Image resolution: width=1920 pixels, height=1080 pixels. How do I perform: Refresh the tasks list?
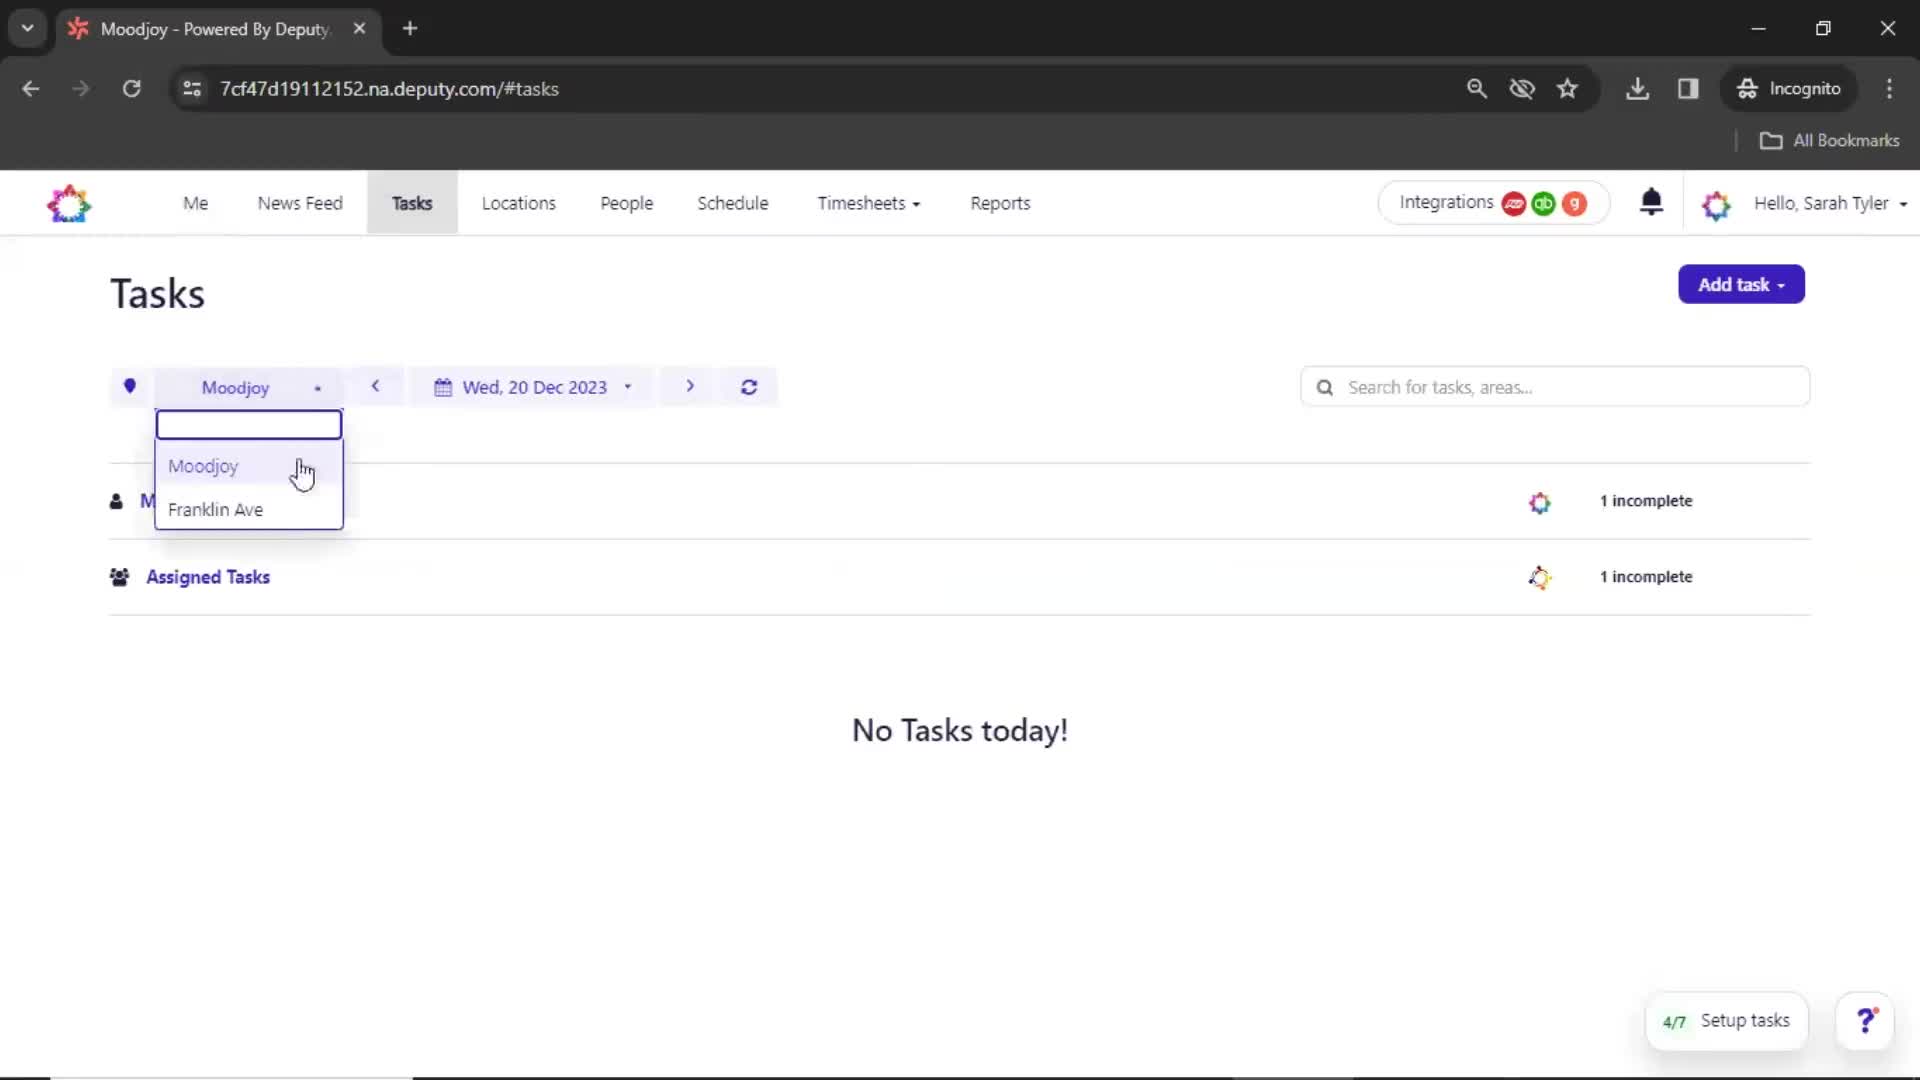pos(749,387)
